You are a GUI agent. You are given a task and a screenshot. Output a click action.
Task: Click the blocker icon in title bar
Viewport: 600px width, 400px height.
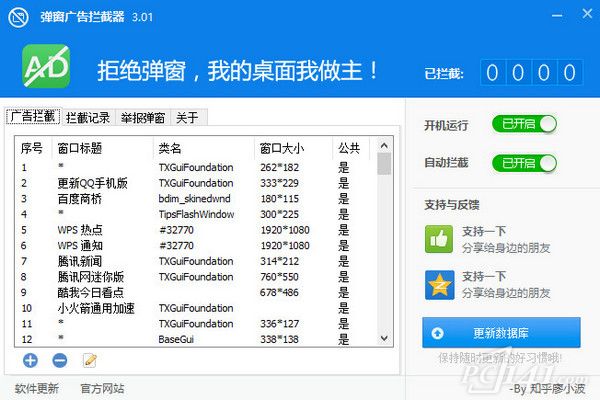18,17
